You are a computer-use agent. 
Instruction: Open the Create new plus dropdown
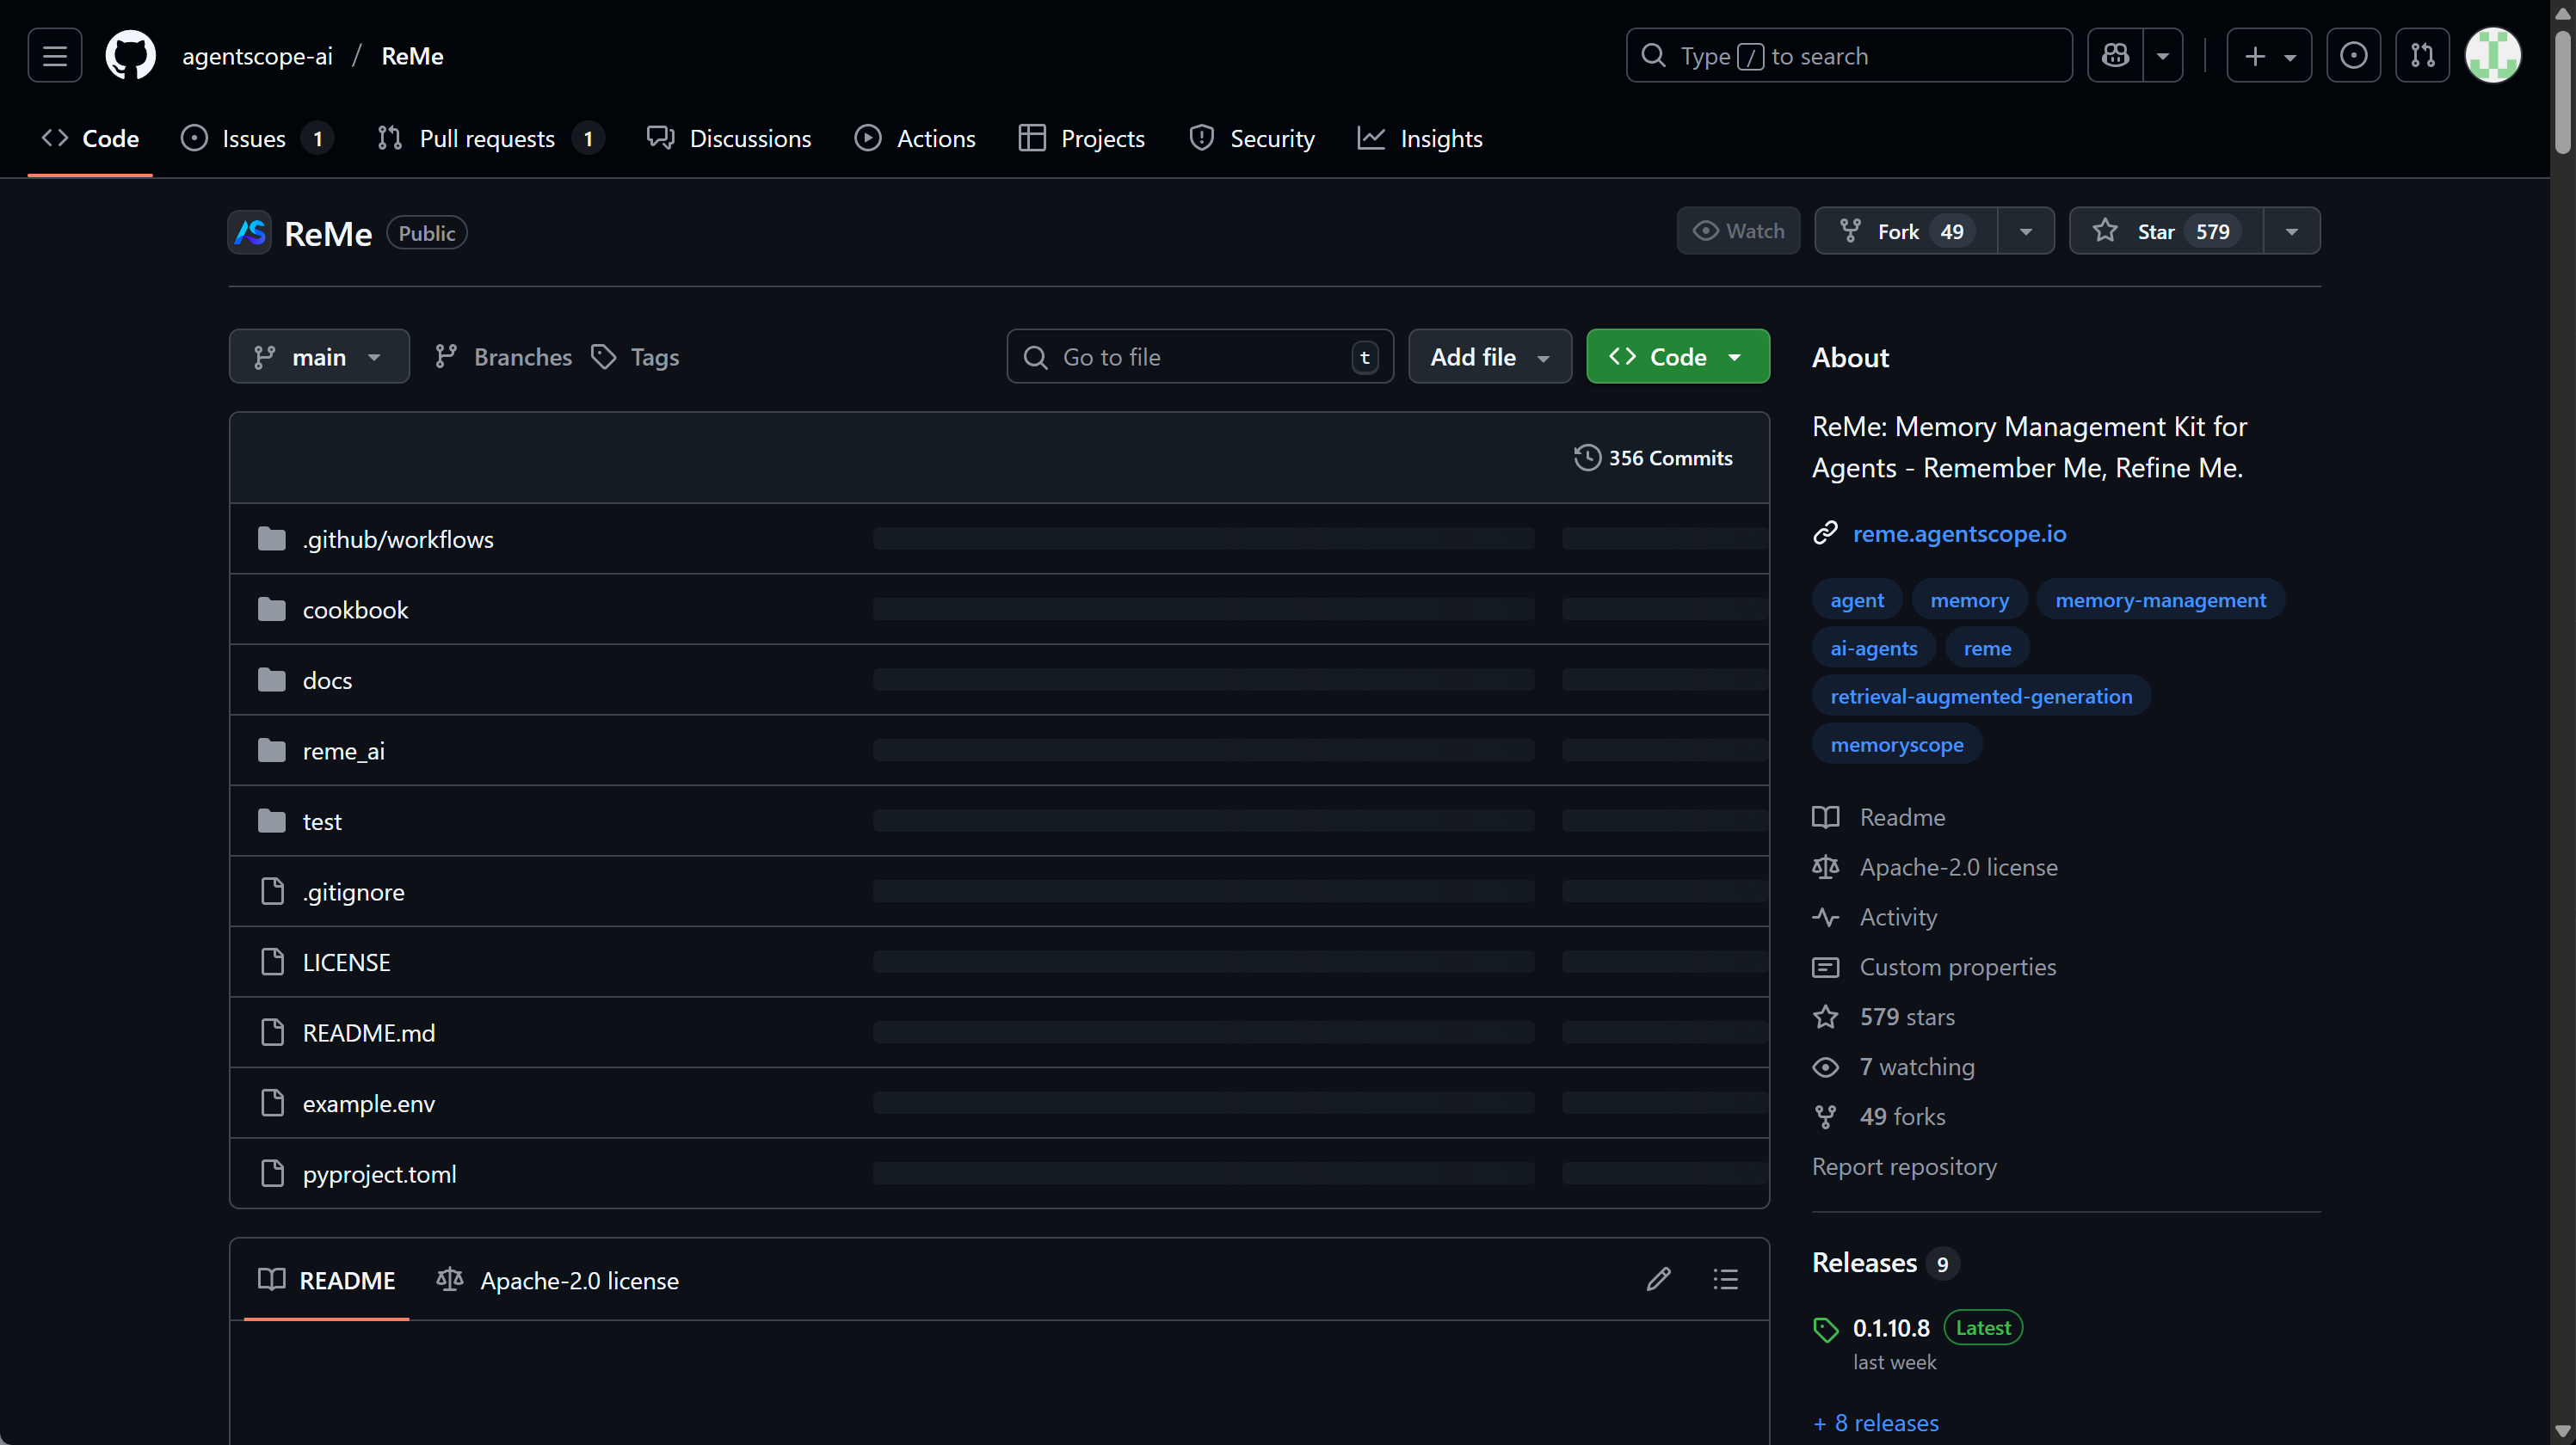(x=2268, y=56)
